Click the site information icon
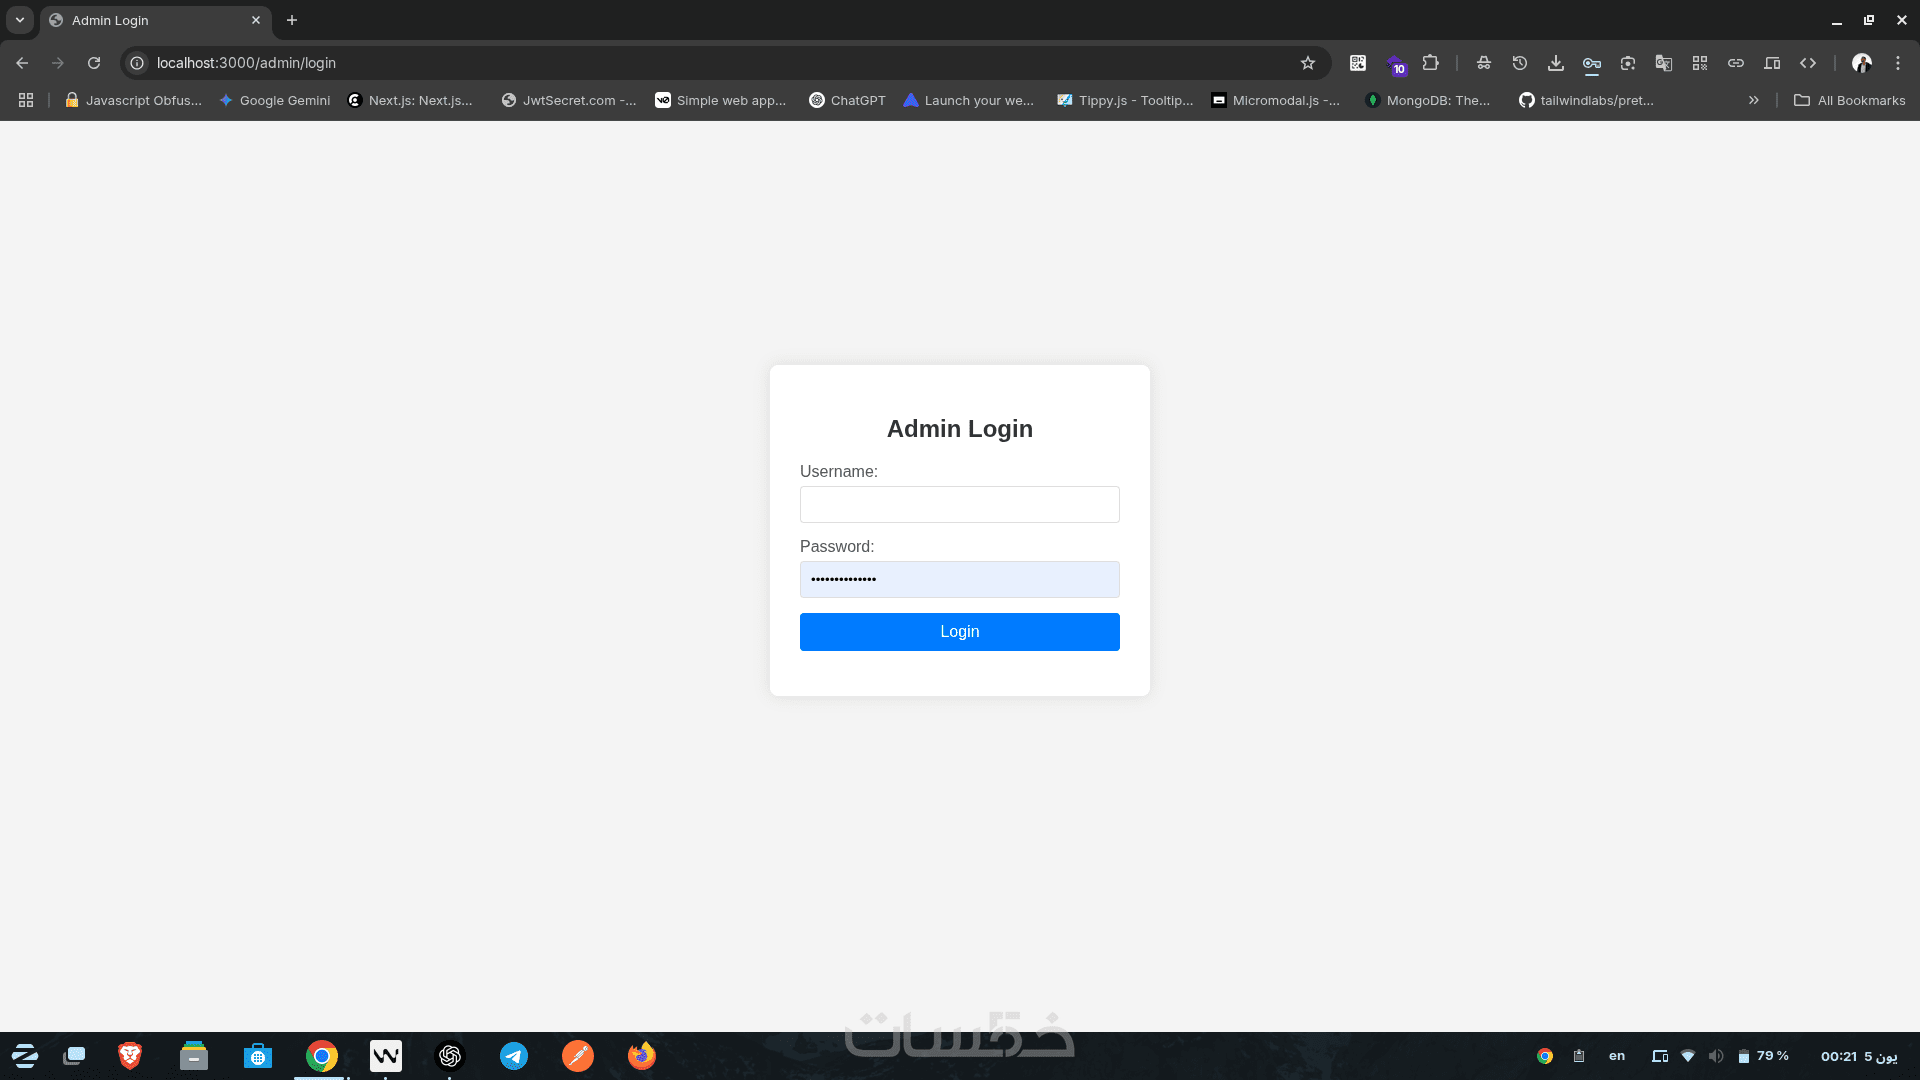 point(138,63)
